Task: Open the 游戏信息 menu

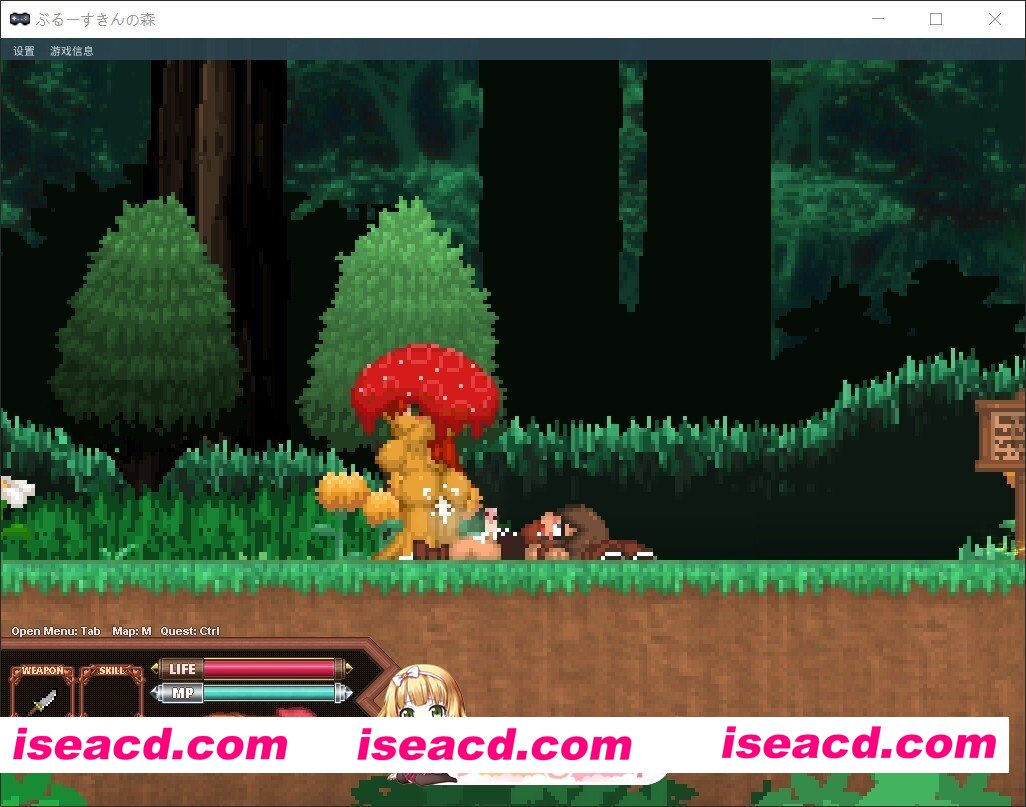Action: point(72,50)
